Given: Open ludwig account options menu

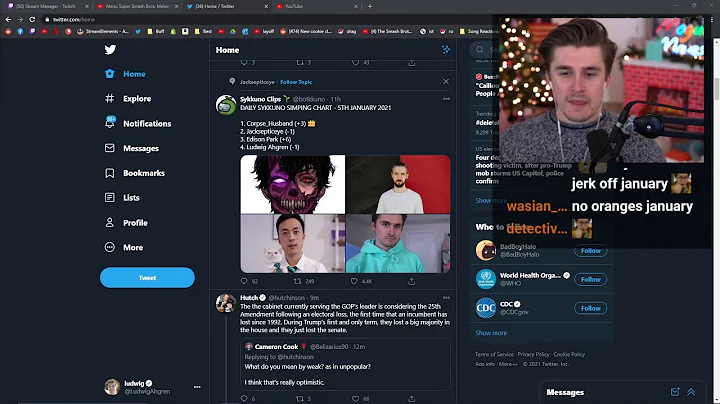Looking at the screenshot, I should click(197, 387).
